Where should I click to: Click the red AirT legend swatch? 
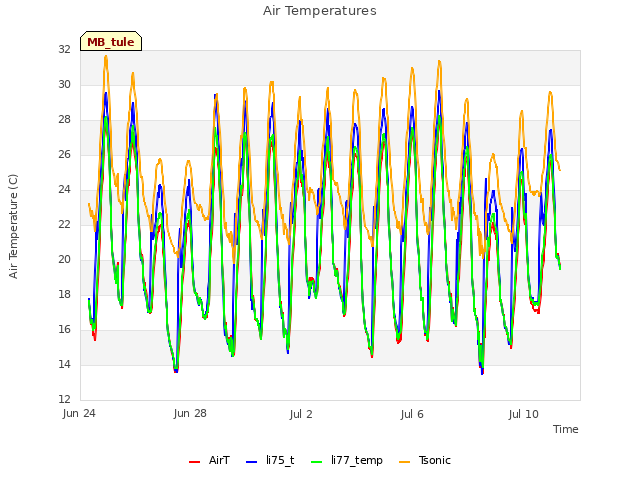click(195, 462)
